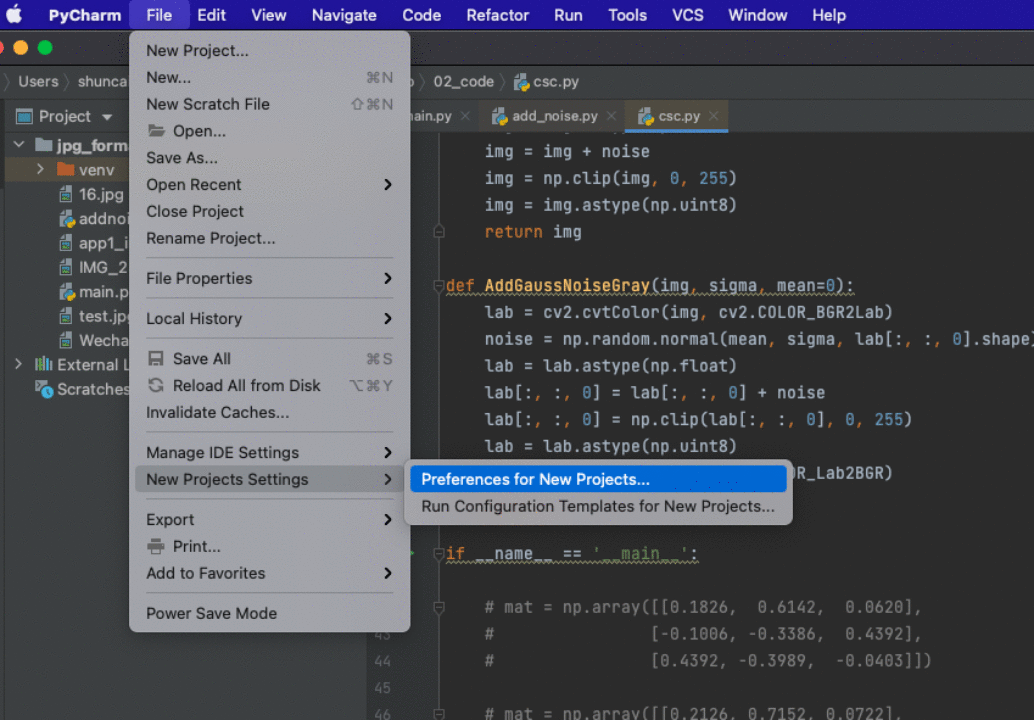This screenshot has width=1034, height=720.
Task: Open the Project view dropdown
Action: [107, 117]
